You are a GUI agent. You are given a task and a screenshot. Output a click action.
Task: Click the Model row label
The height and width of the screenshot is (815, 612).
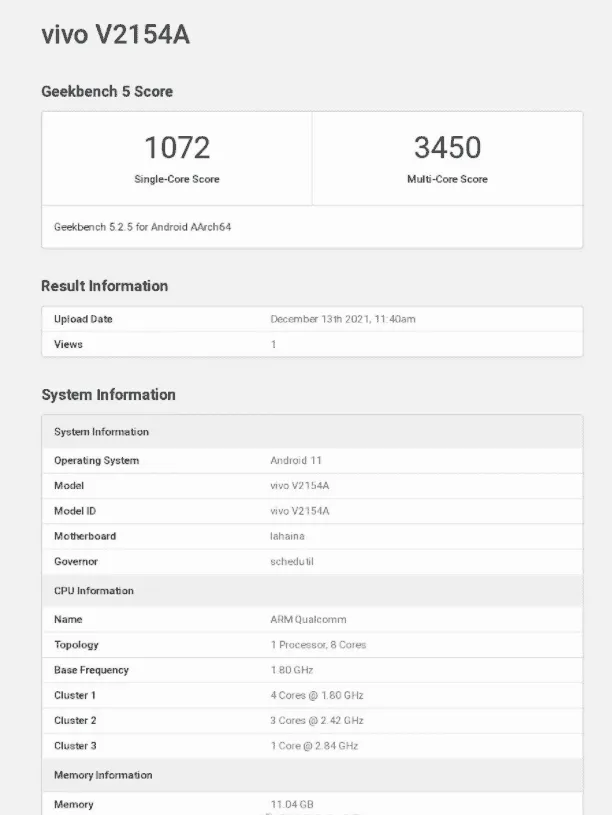click(69, 485)
